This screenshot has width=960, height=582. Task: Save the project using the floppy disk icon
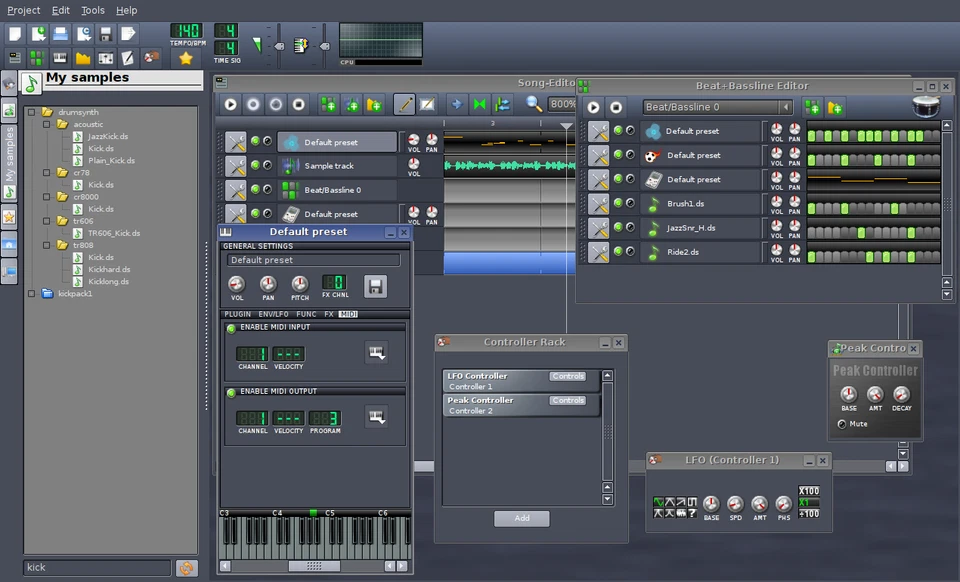(x=106, y=33)
